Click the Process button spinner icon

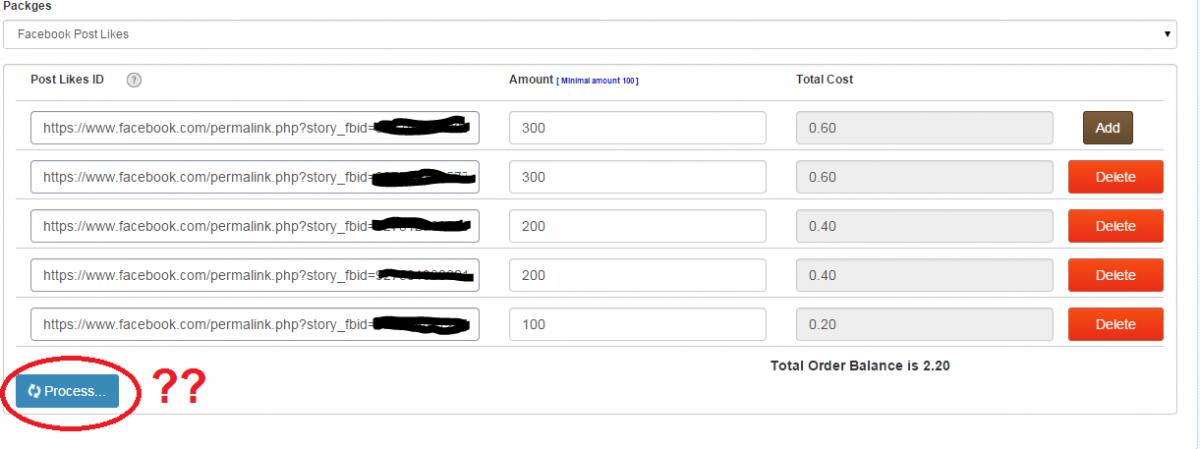[34, 391]
